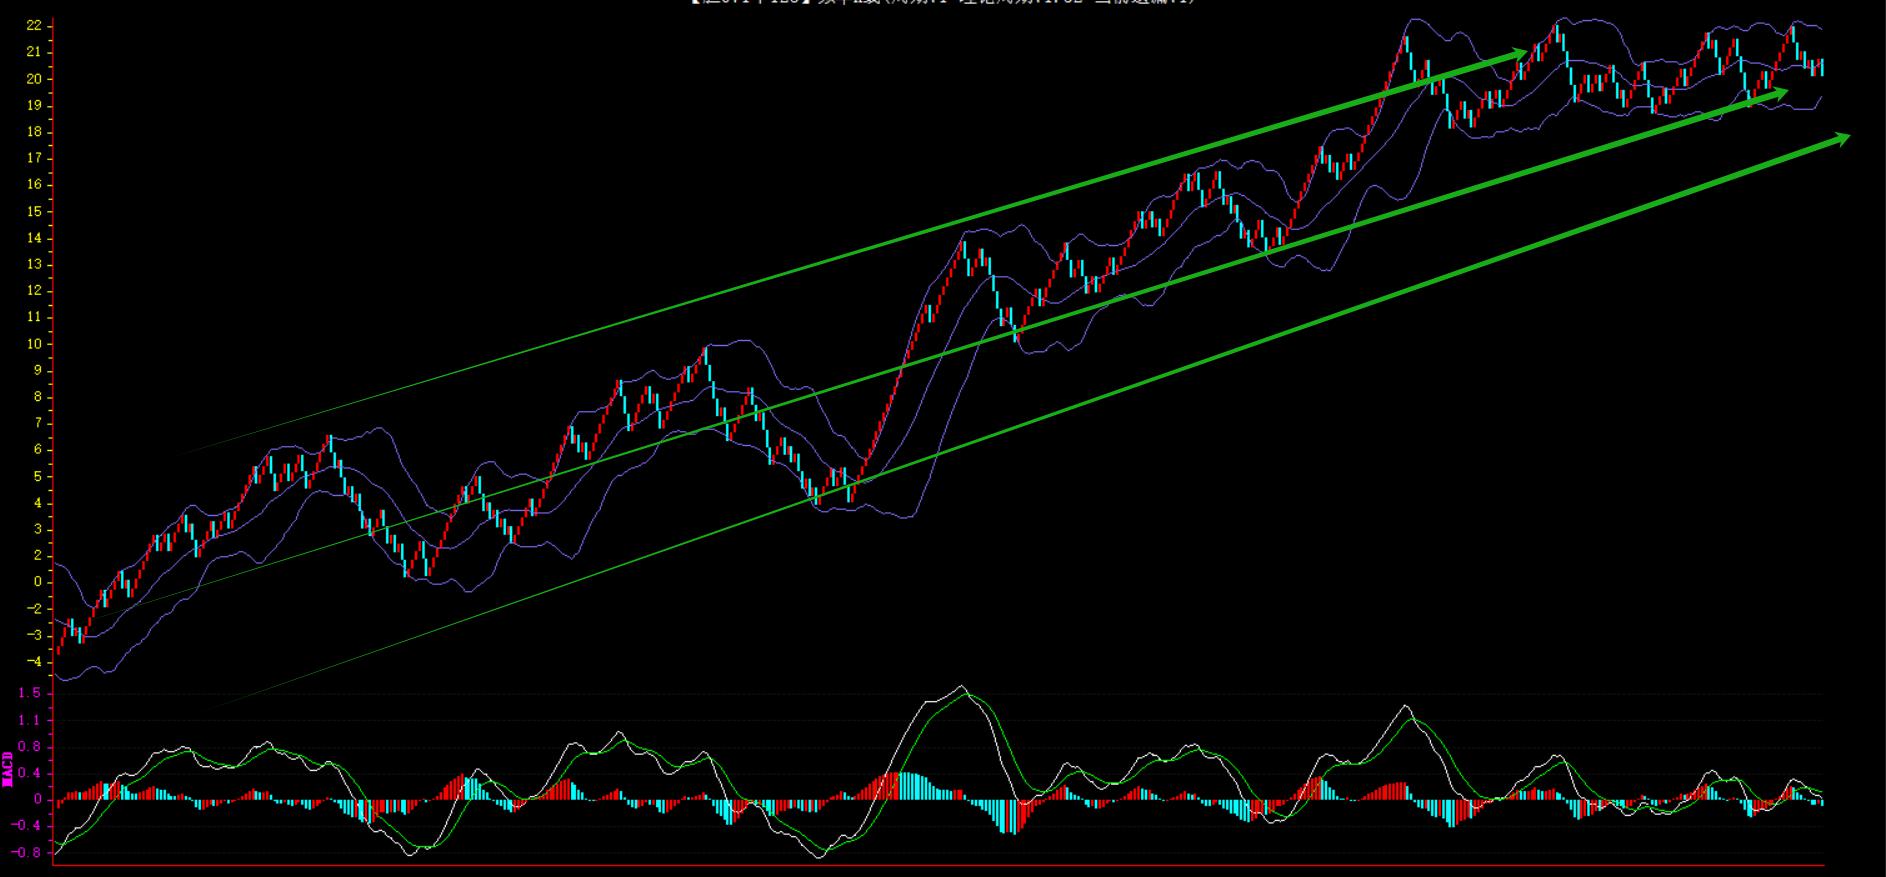Click the -0.8 value on the MACD axis
Image resolution: width=1886 pixels, height=877 pixels.
[x=27, y=853]
